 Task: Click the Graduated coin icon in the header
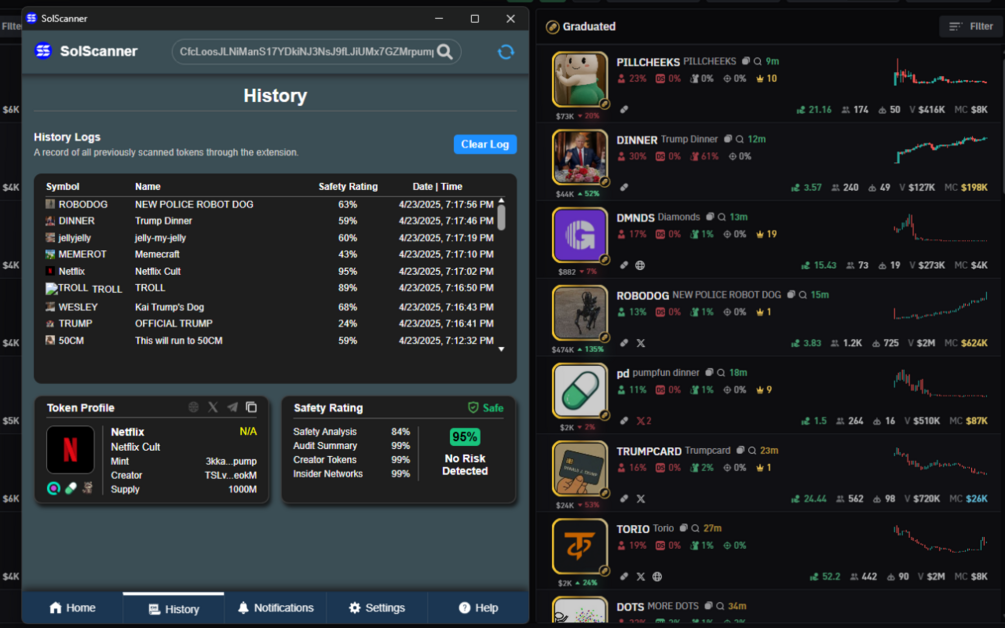[x=552, y=27]
